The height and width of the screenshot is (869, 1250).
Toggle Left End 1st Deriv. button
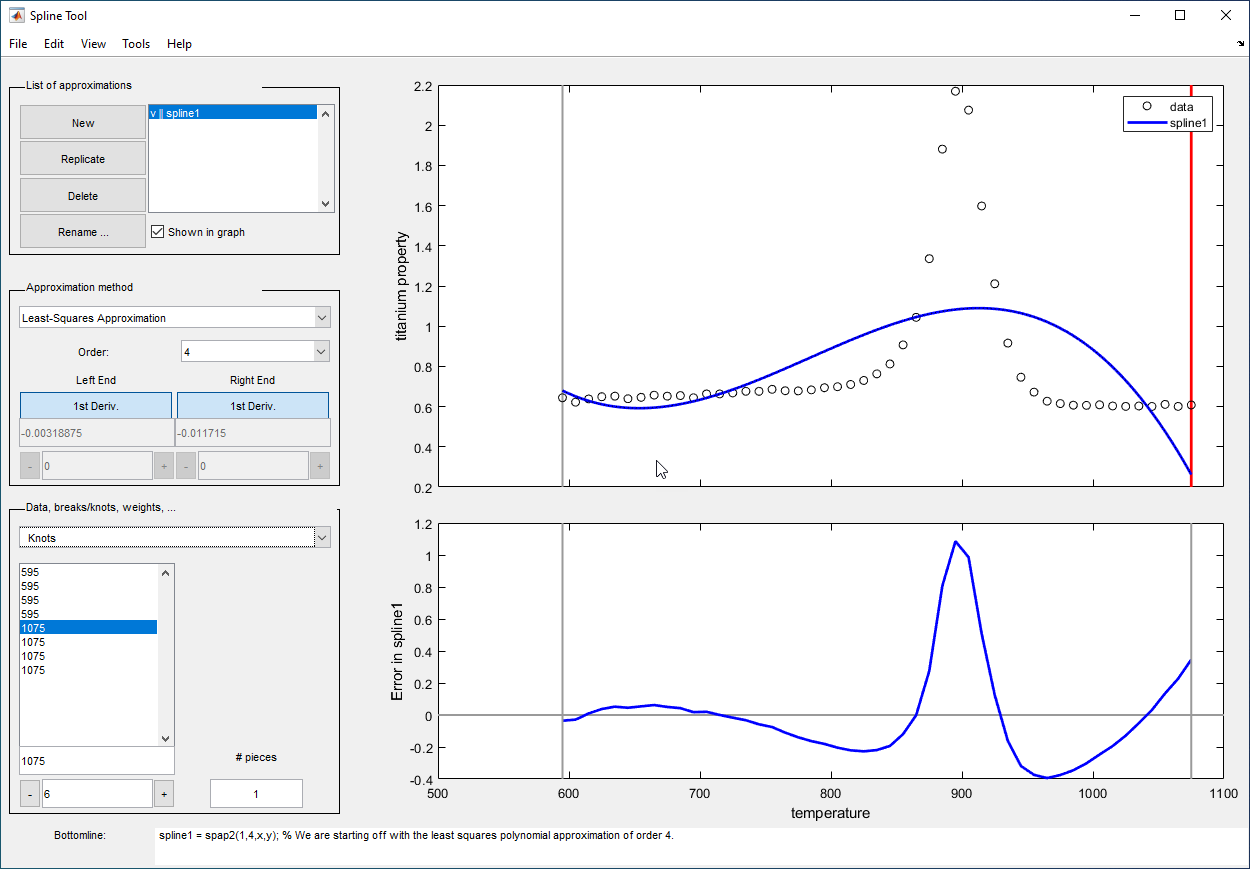96,406
